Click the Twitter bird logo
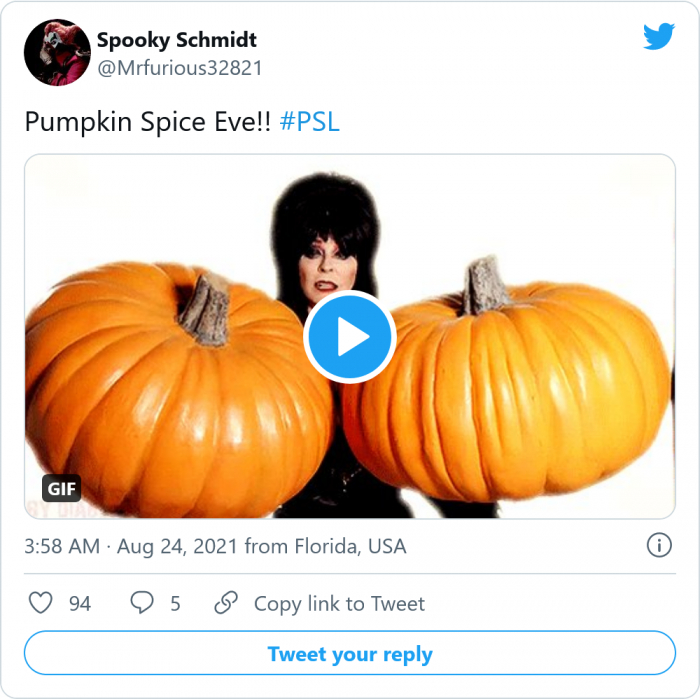700x699 pixels. click(x=658, y=37)
